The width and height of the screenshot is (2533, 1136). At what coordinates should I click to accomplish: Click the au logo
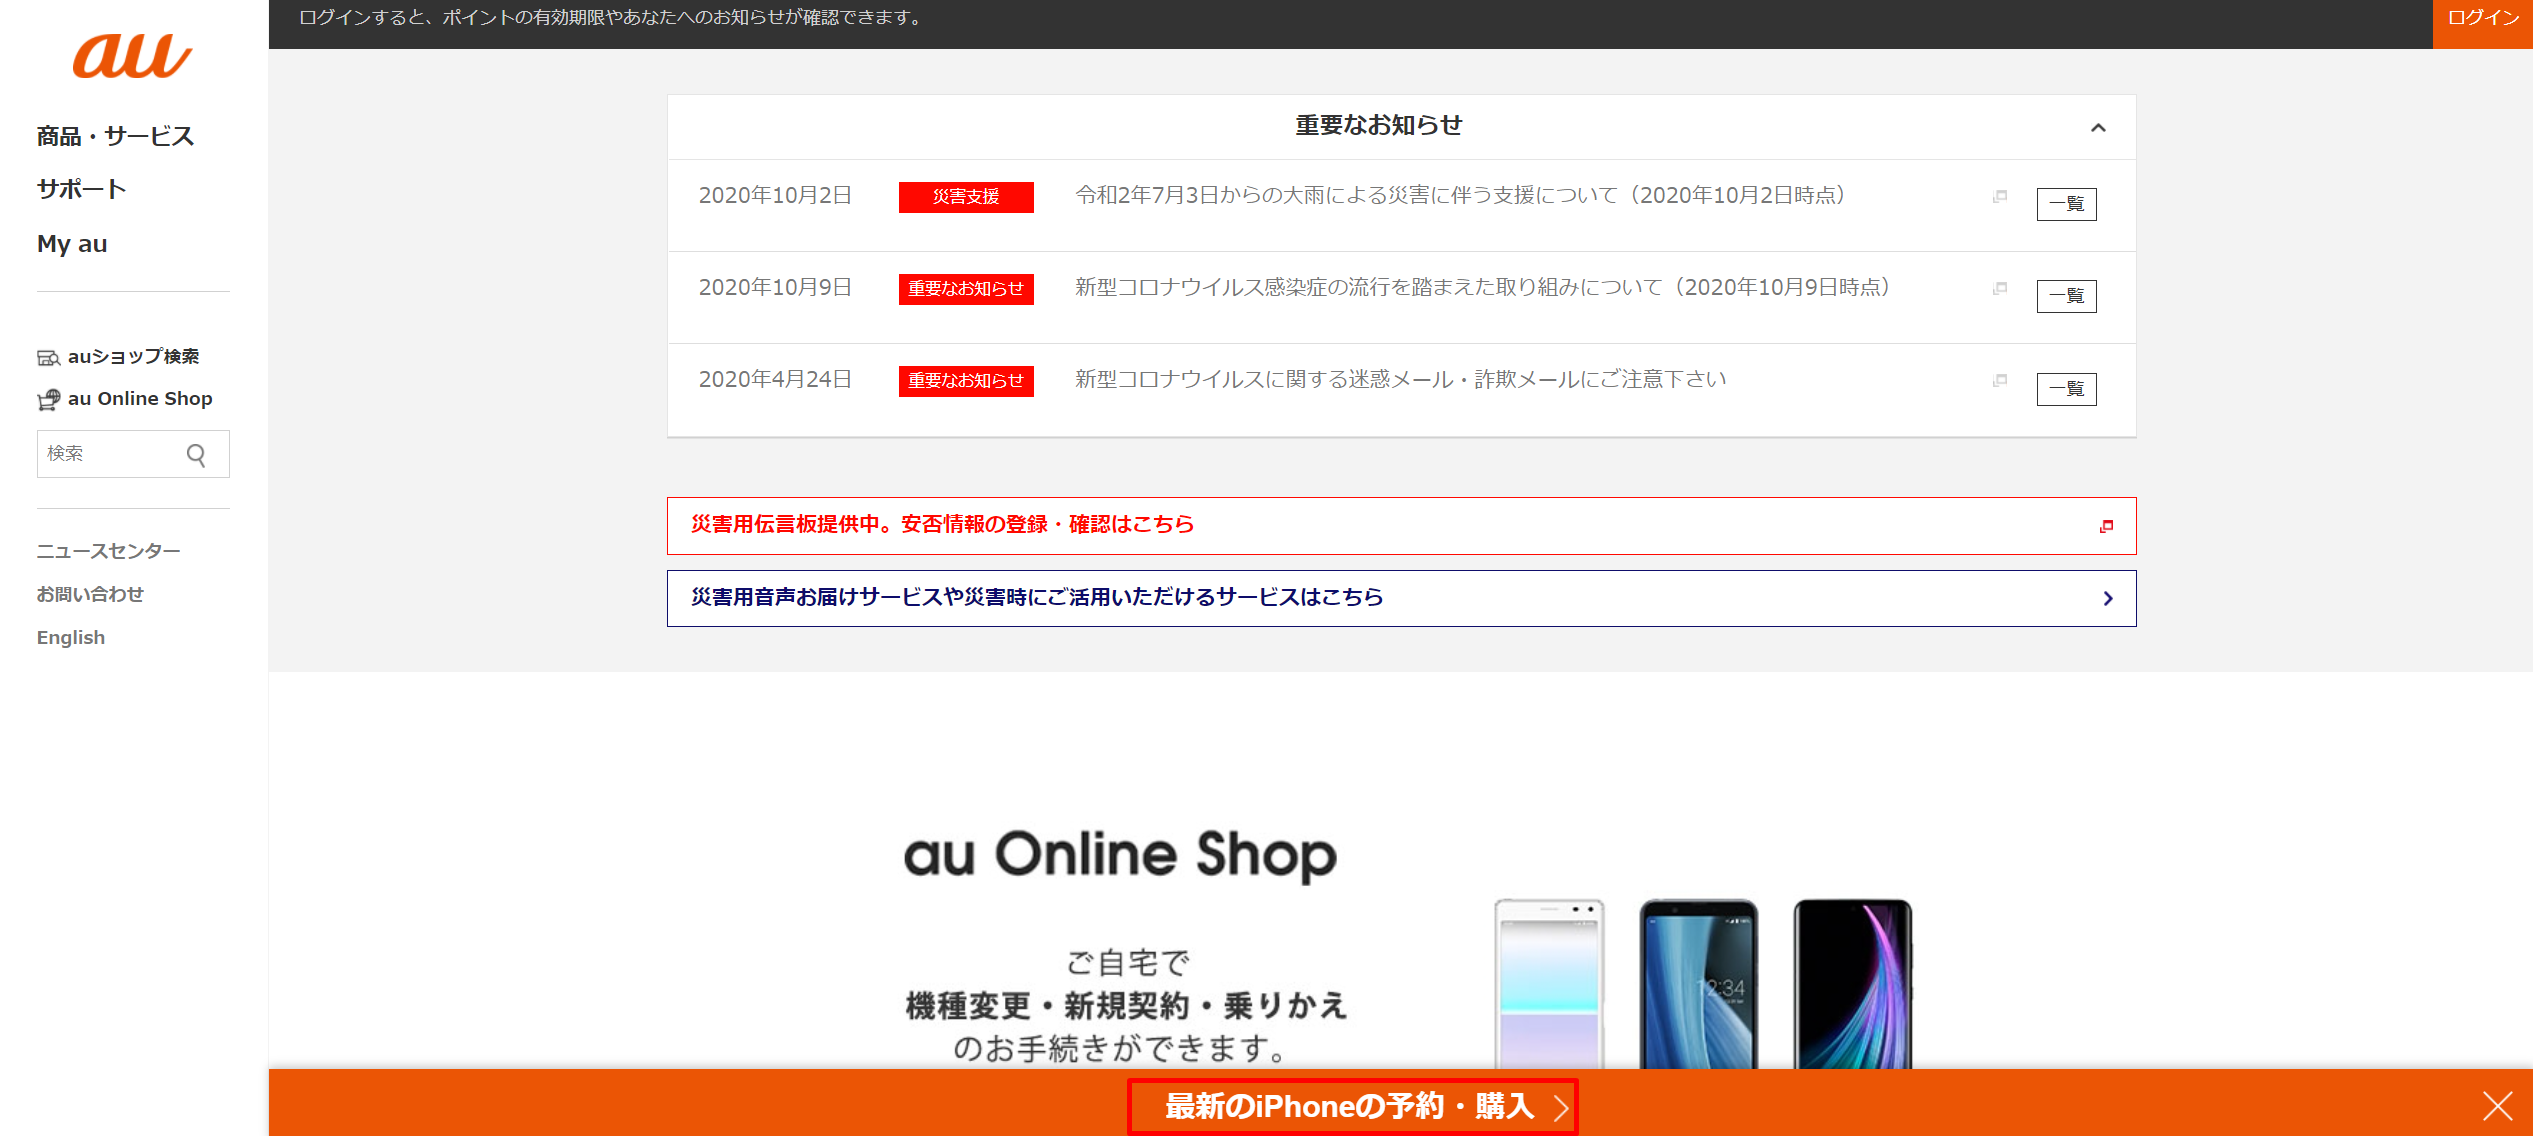[x=132, y=56]
